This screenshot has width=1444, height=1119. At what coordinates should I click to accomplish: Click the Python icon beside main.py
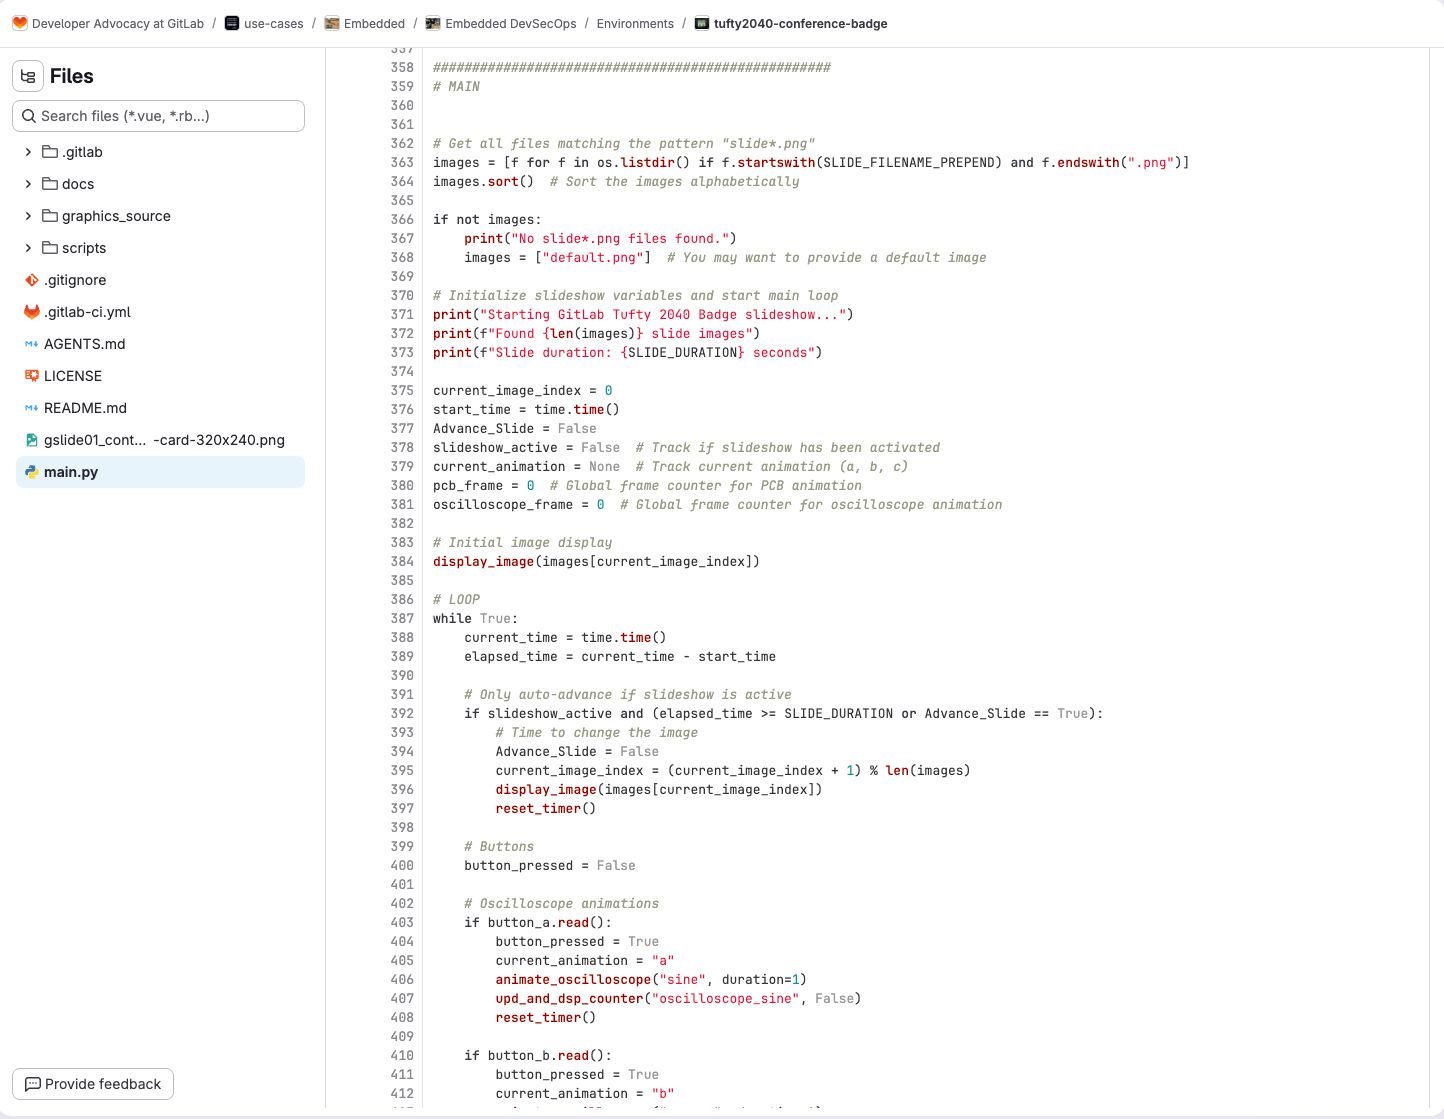pos(32,472)
